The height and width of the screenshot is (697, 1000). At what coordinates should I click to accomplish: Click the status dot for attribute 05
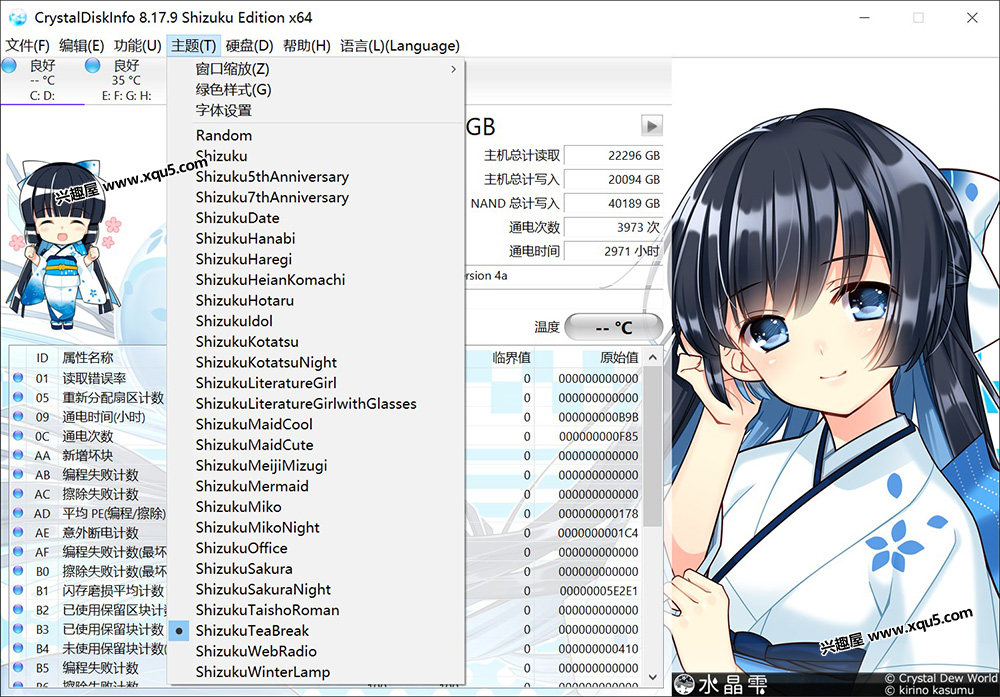pyautogui.click(x=18, y=397)
